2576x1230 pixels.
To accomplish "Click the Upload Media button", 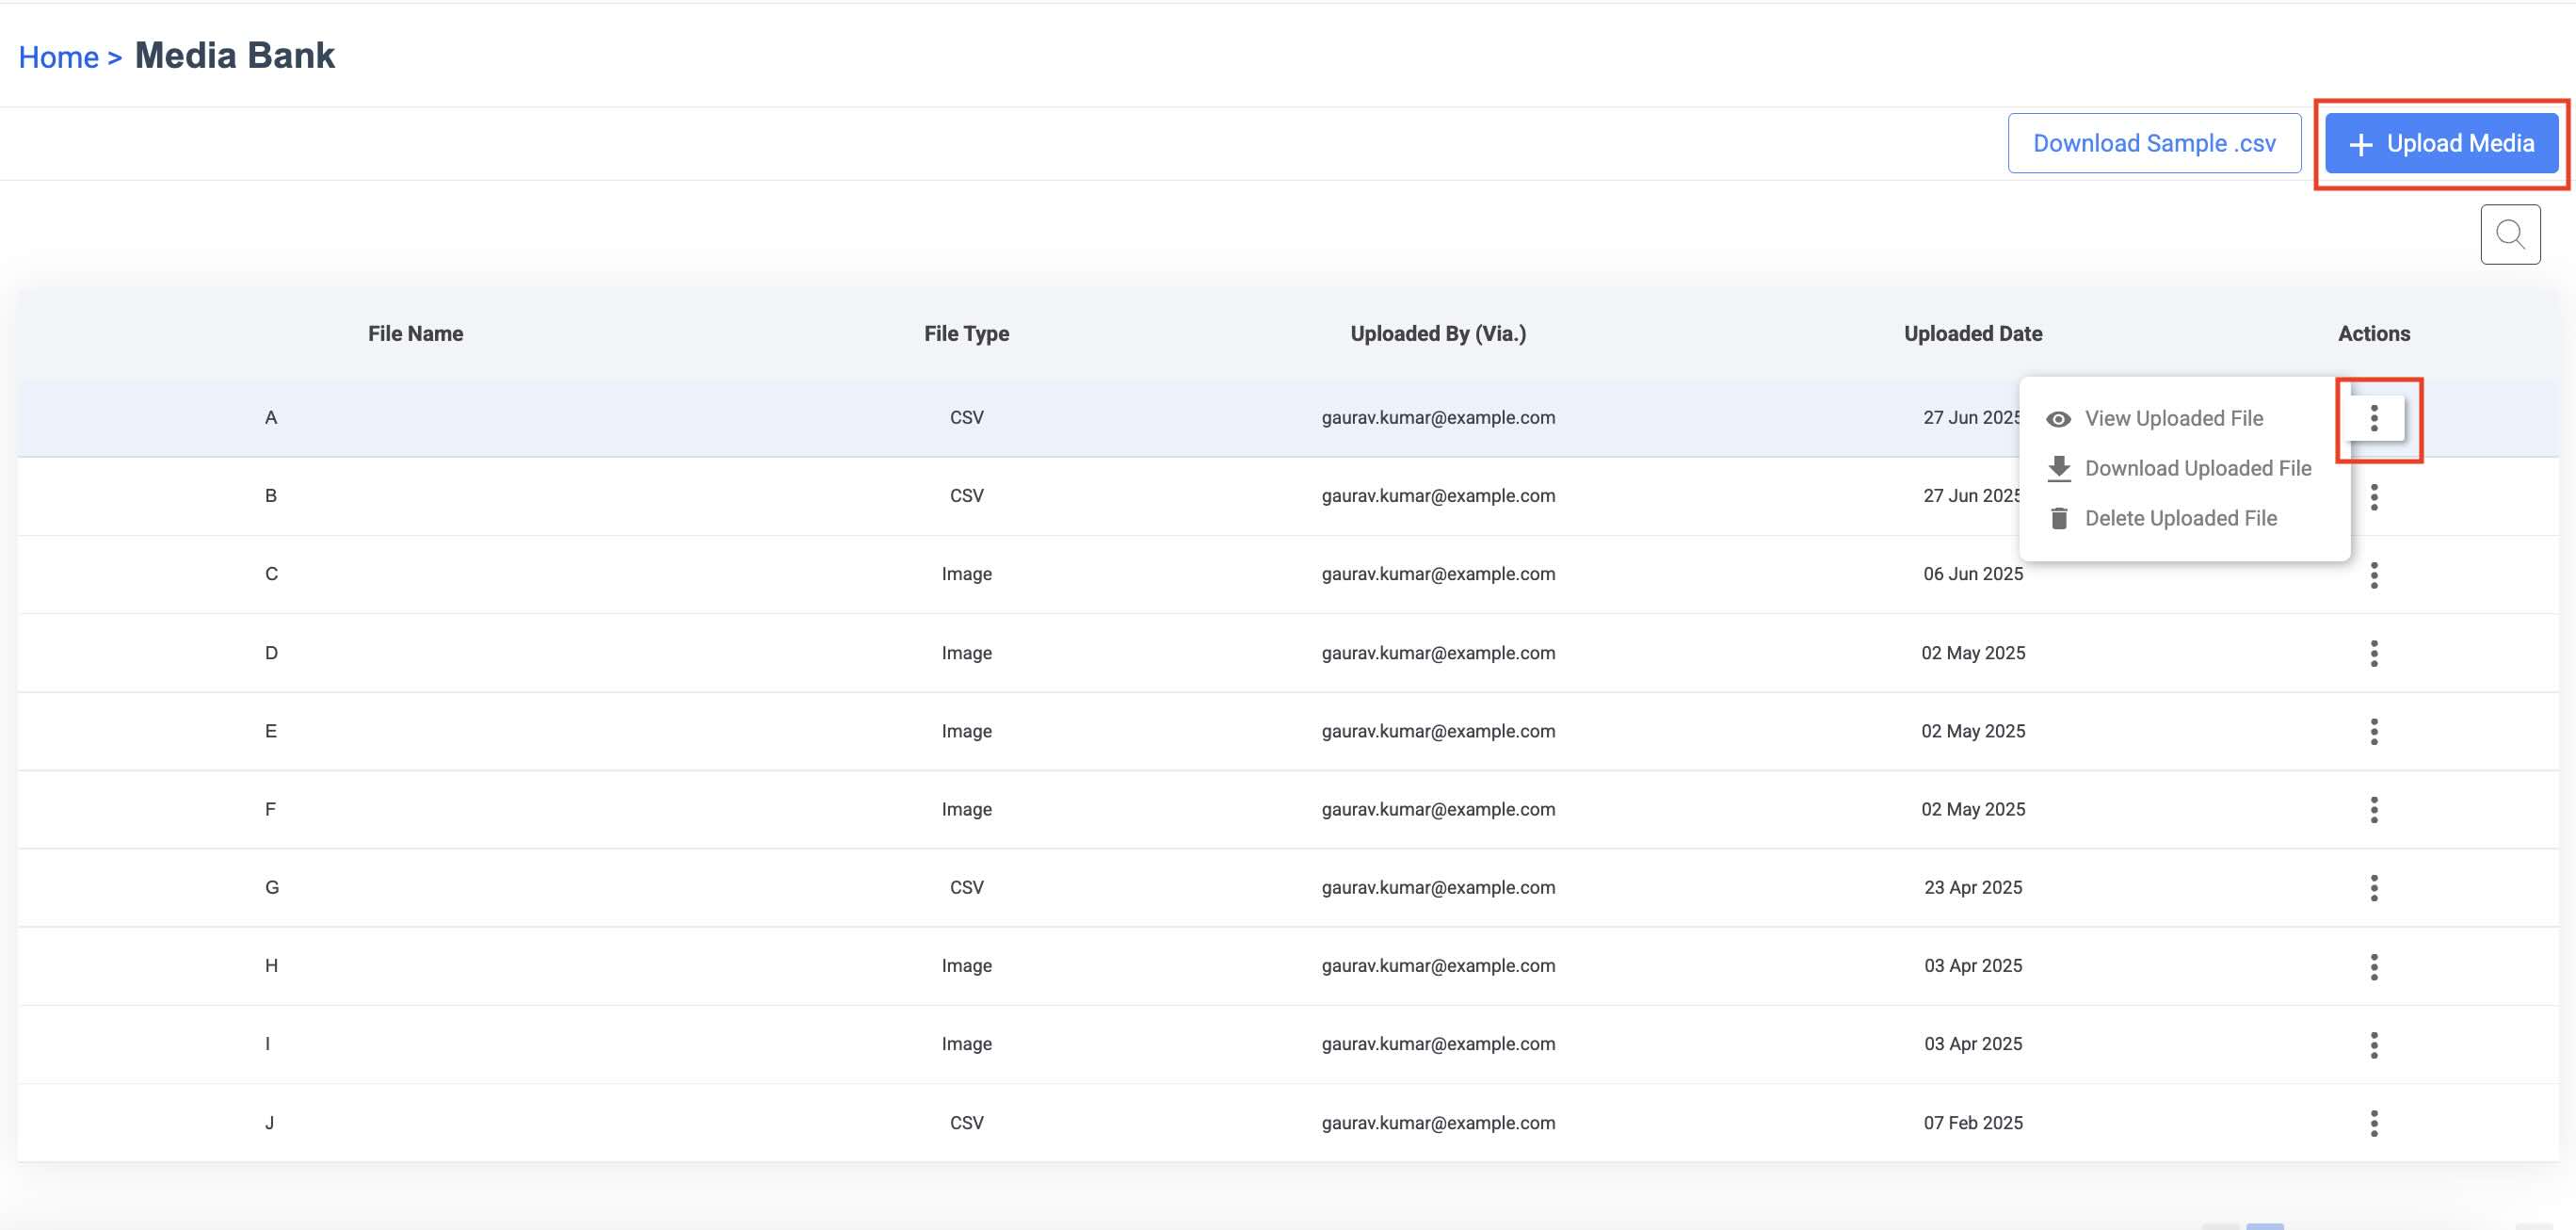I will click(x=2440, y=144).
